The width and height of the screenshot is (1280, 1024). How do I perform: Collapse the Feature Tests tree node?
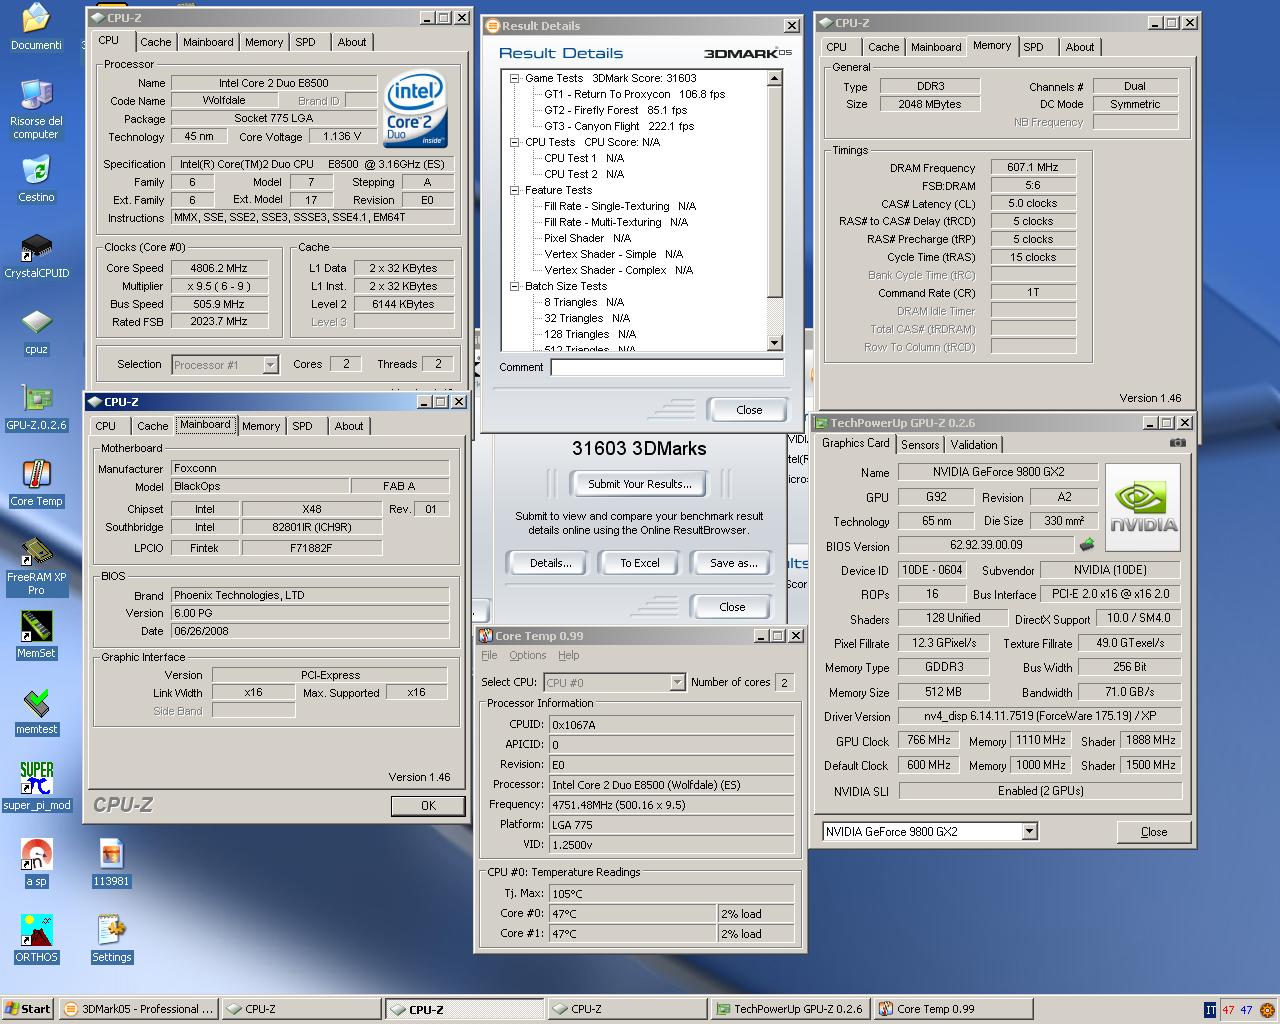[x=515, y=190]
